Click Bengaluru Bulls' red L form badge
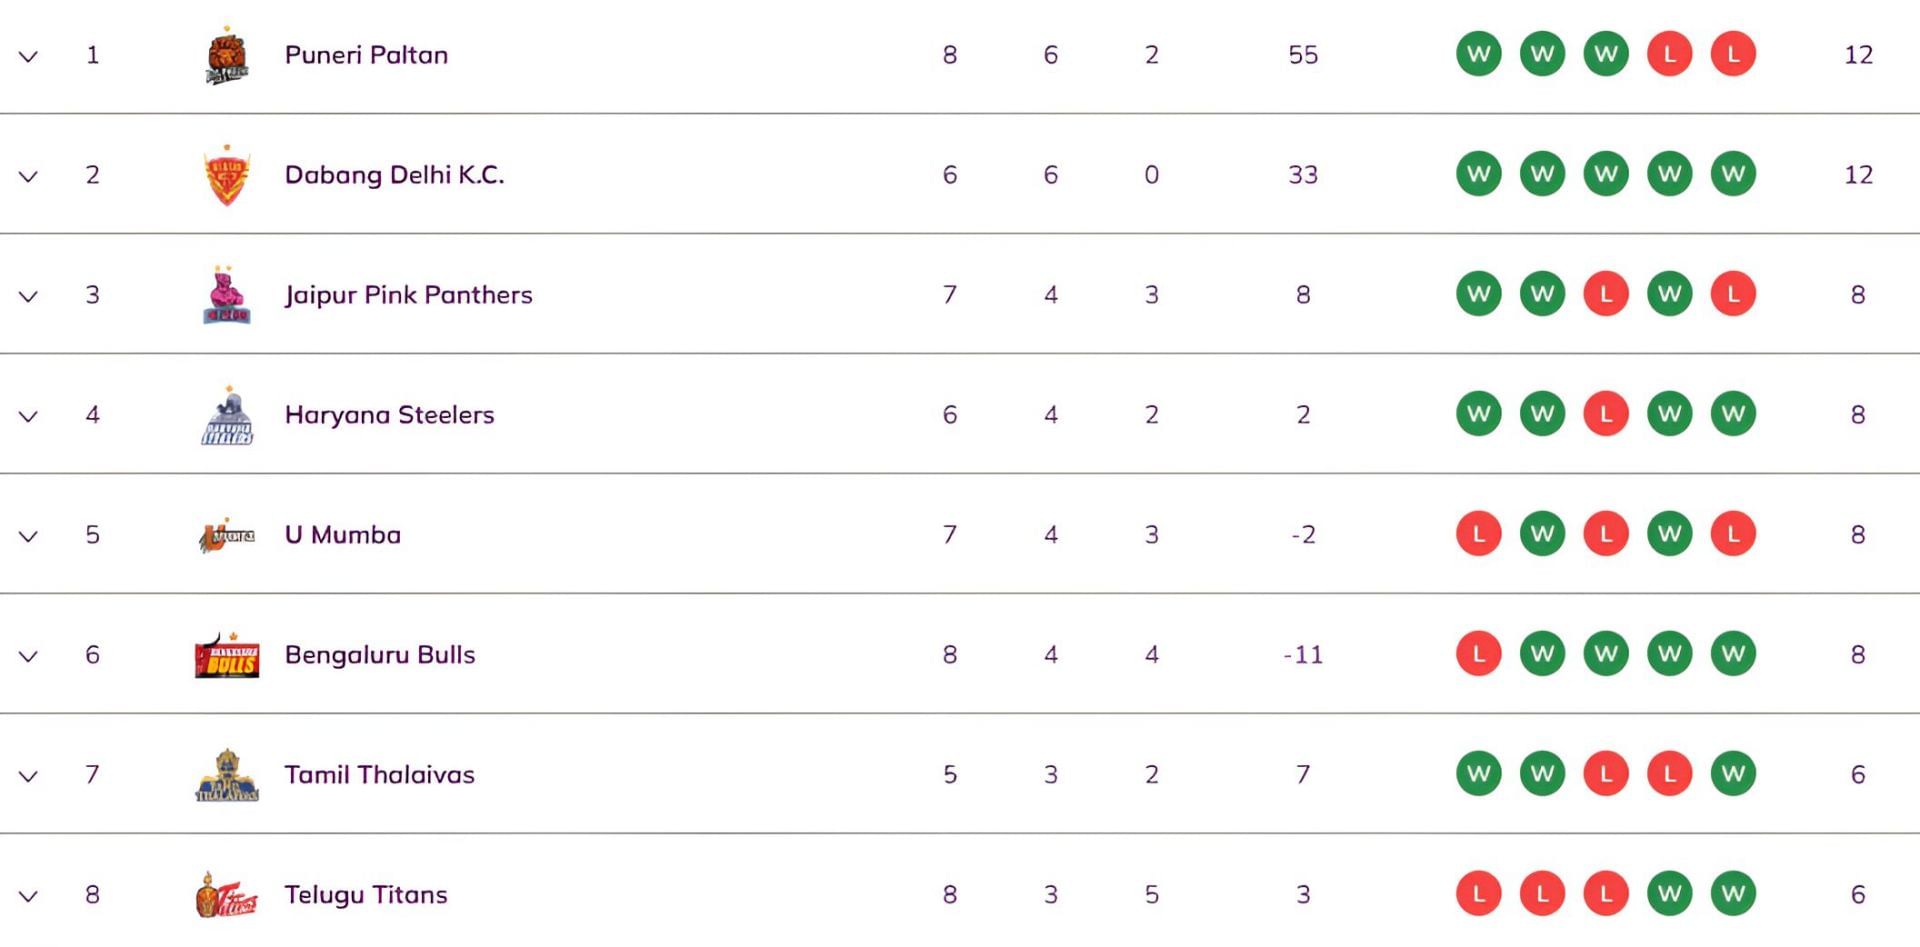The width and height of the screenshot is (1920, 947). pos(1479,654)
